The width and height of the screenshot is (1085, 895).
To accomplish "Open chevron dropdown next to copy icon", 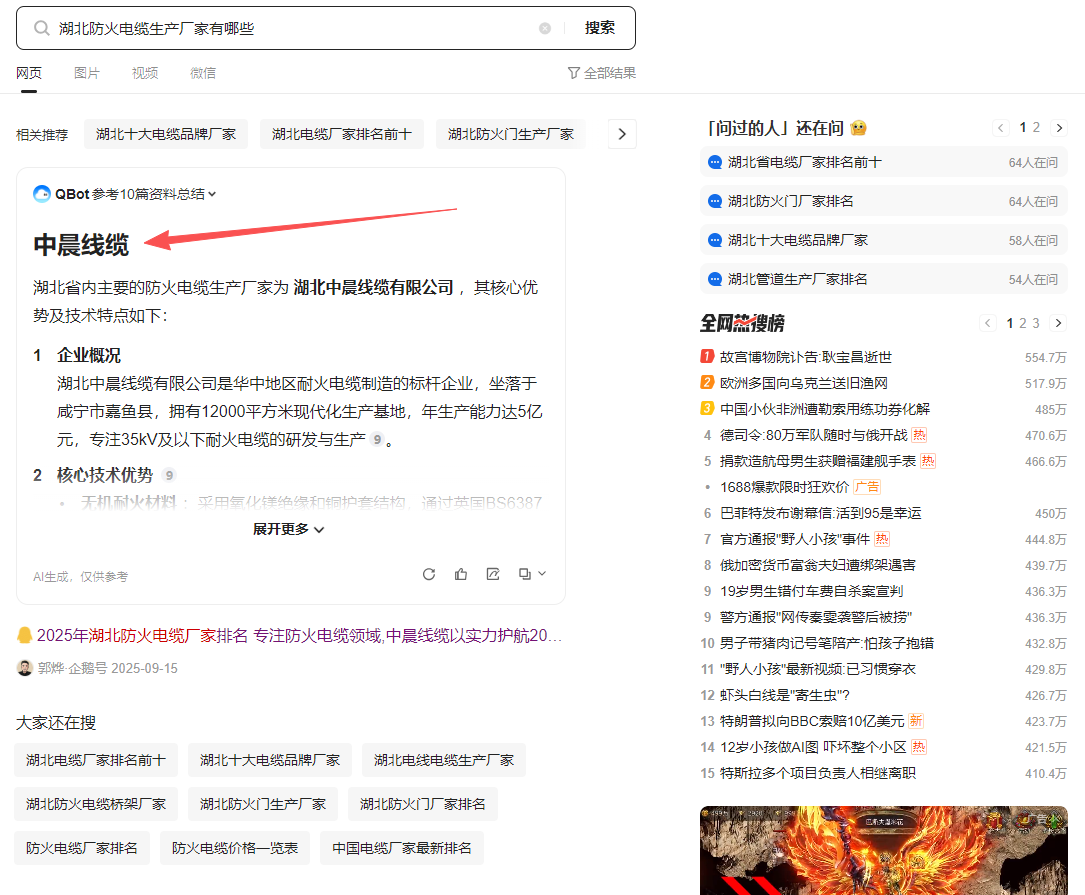I will (x=540, y=573).
